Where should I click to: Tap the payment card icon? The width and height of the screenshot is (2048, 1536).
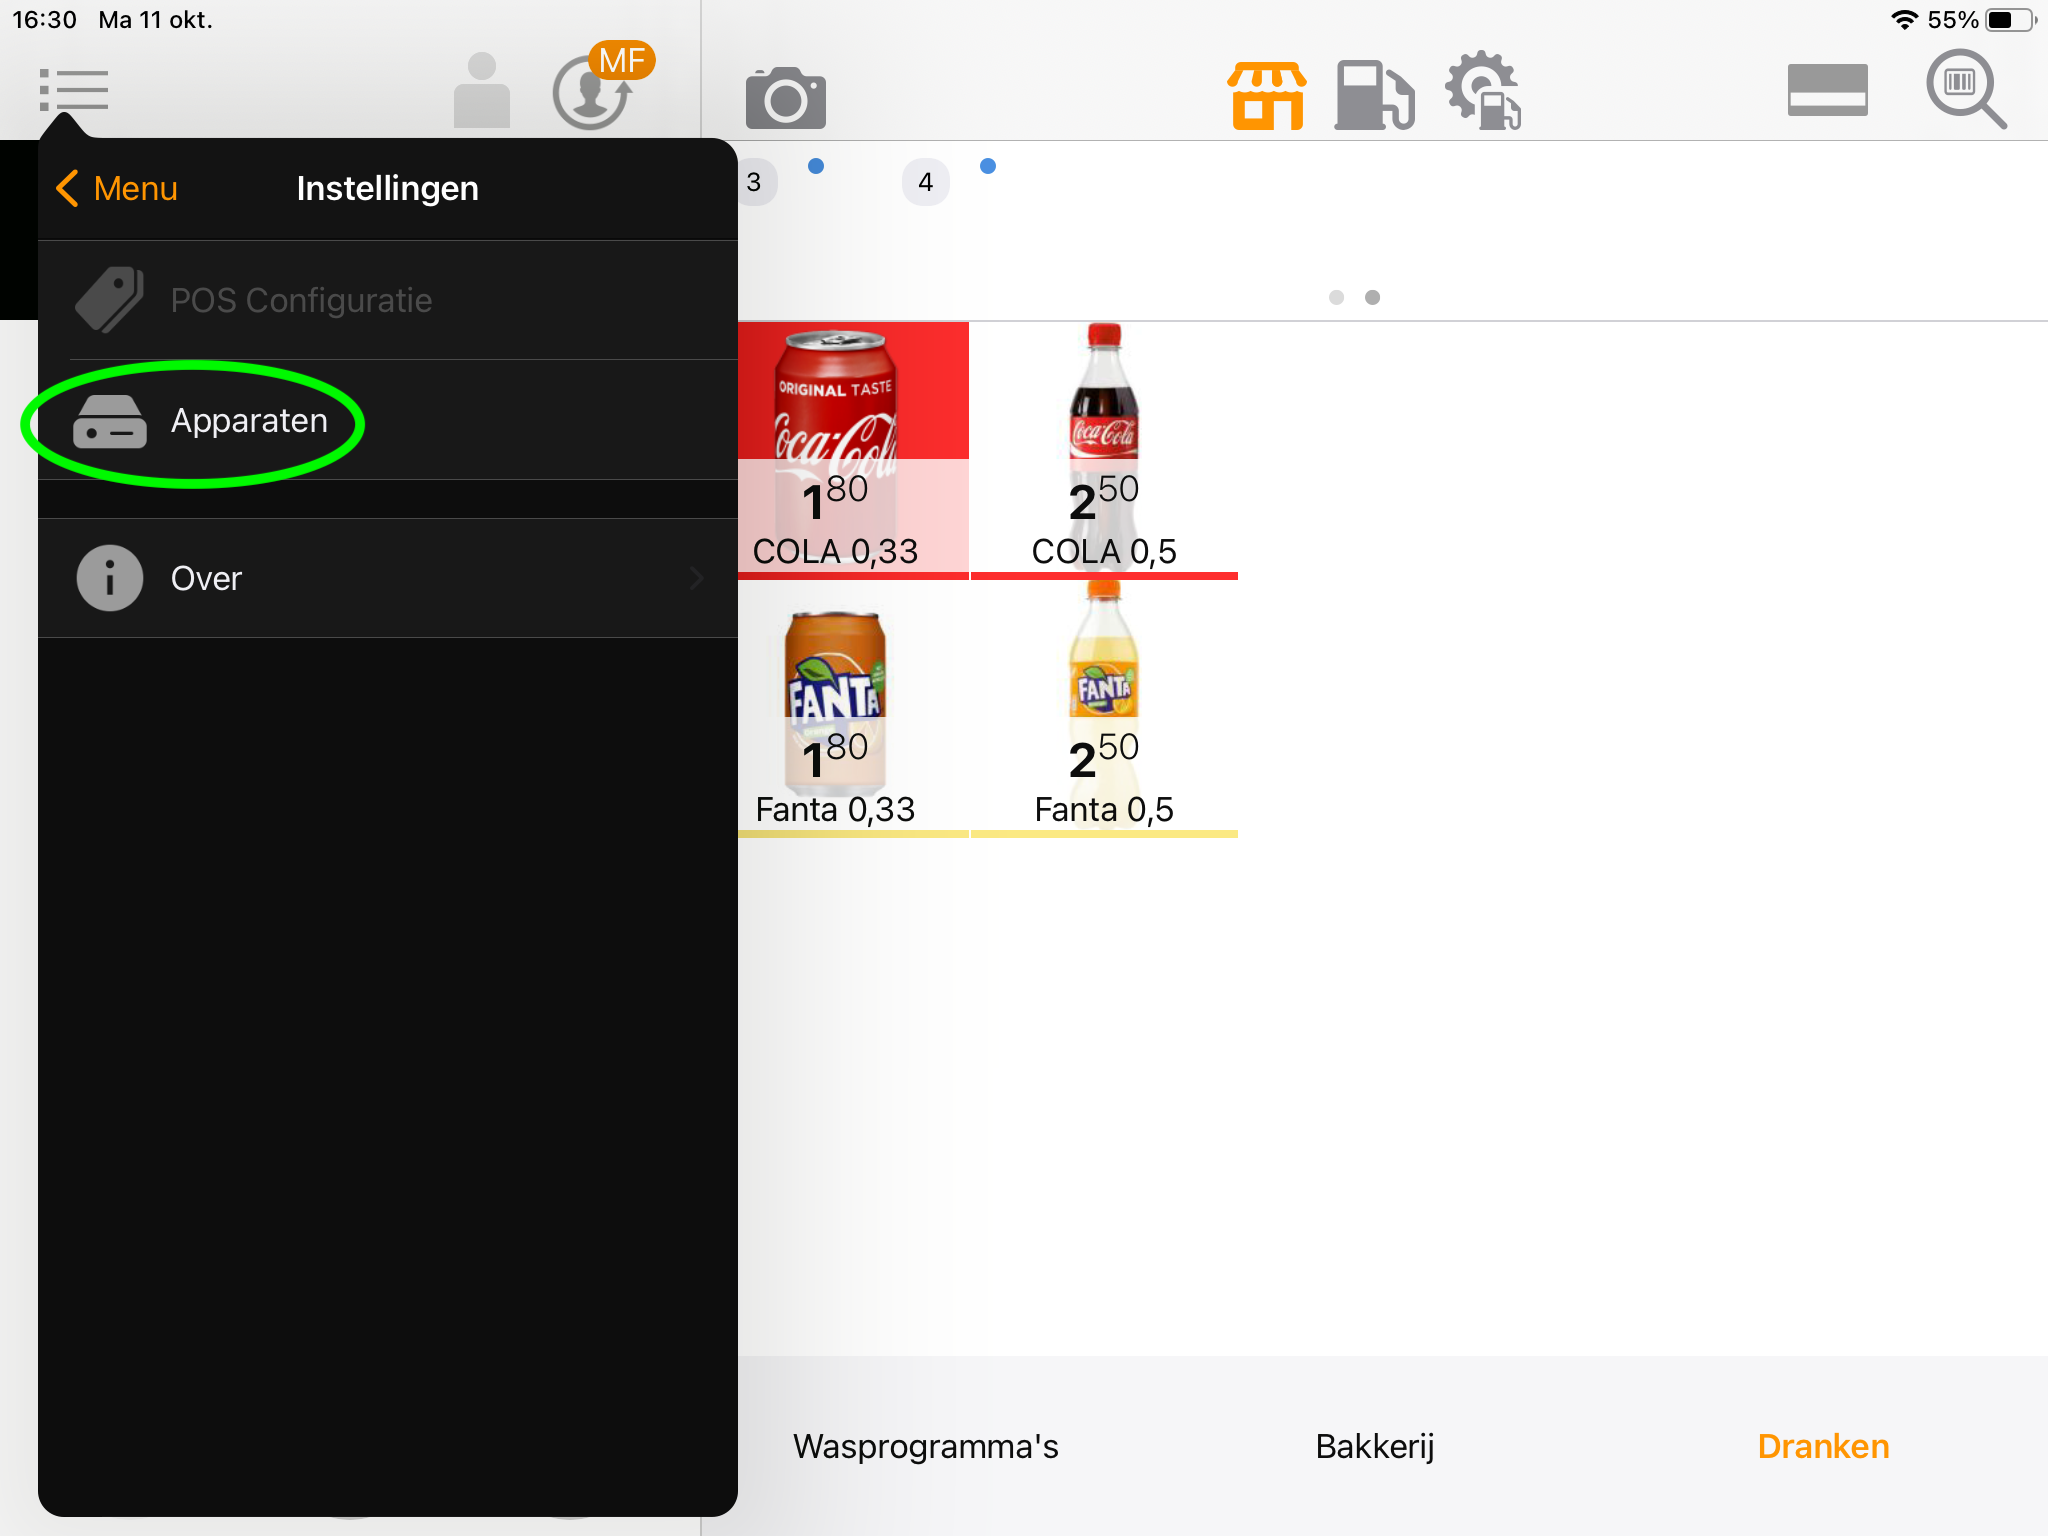coord(1827,90)
